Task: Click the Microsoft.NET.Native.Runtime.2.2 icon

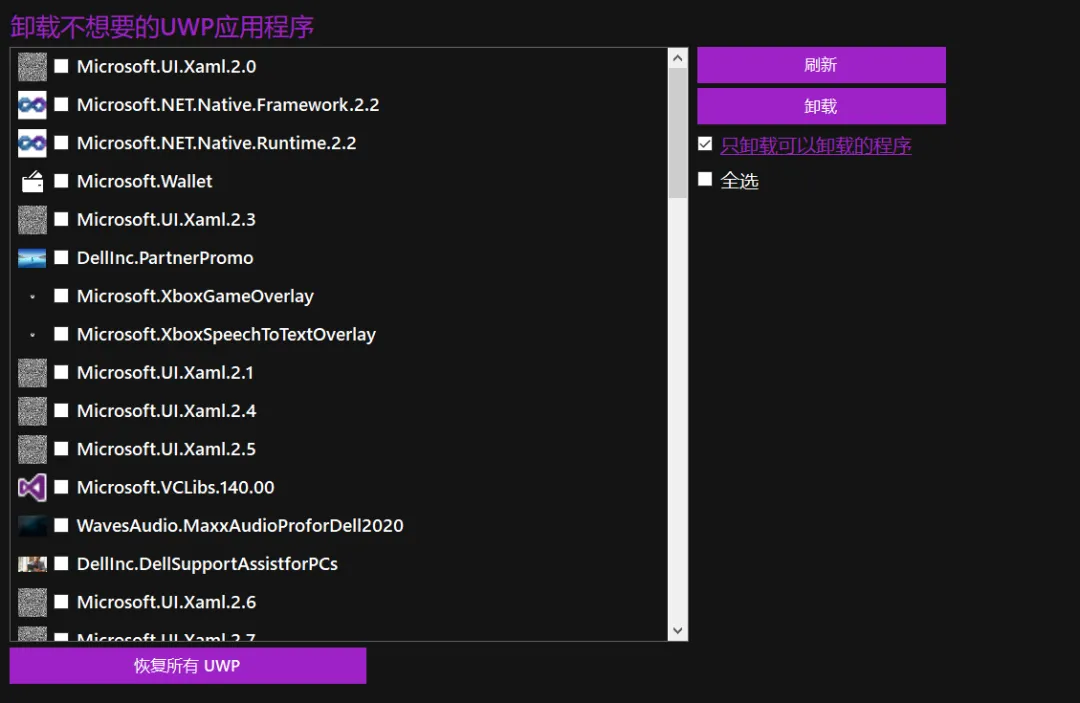Action: (32, 143)
